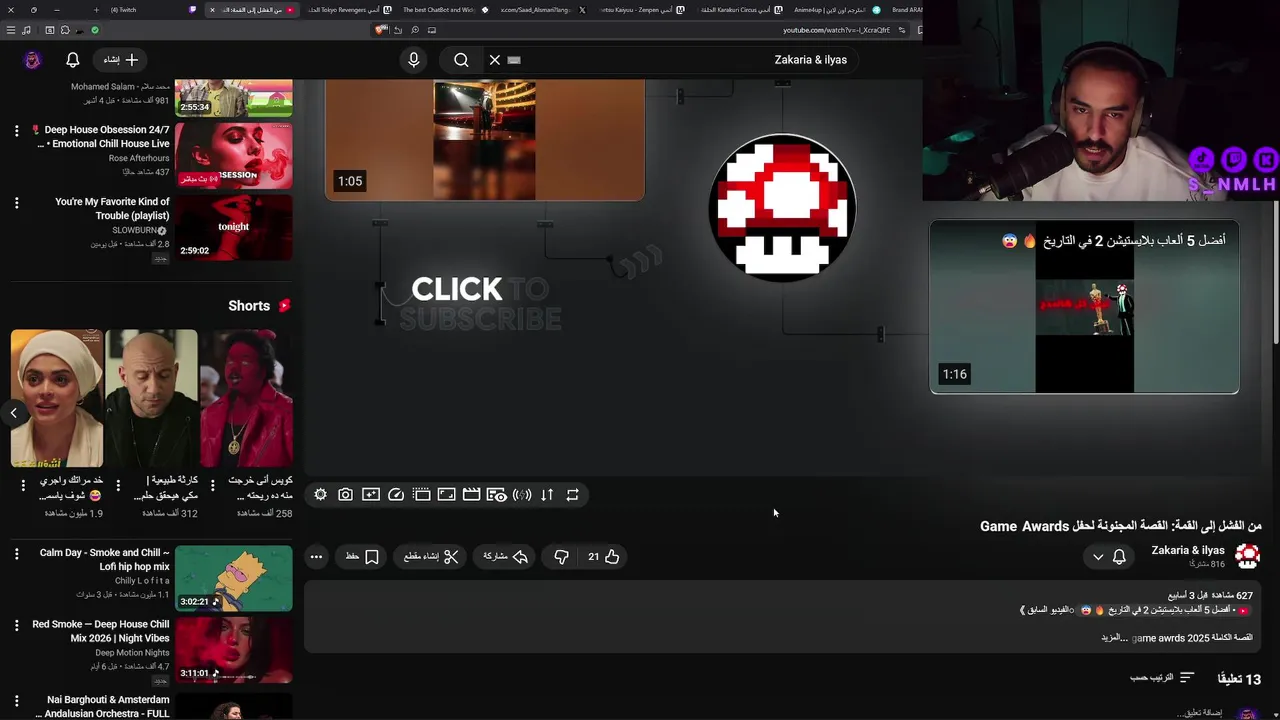Click the clapperboard icon

(x=472, y=495)
